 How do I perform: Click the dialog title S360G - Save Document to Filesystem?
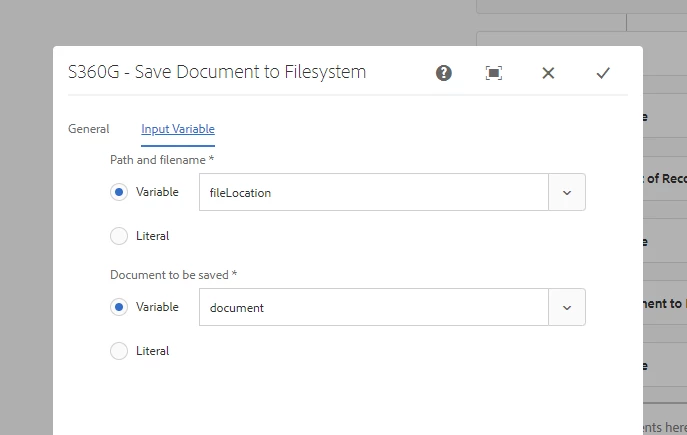click(x=217, y=72)
